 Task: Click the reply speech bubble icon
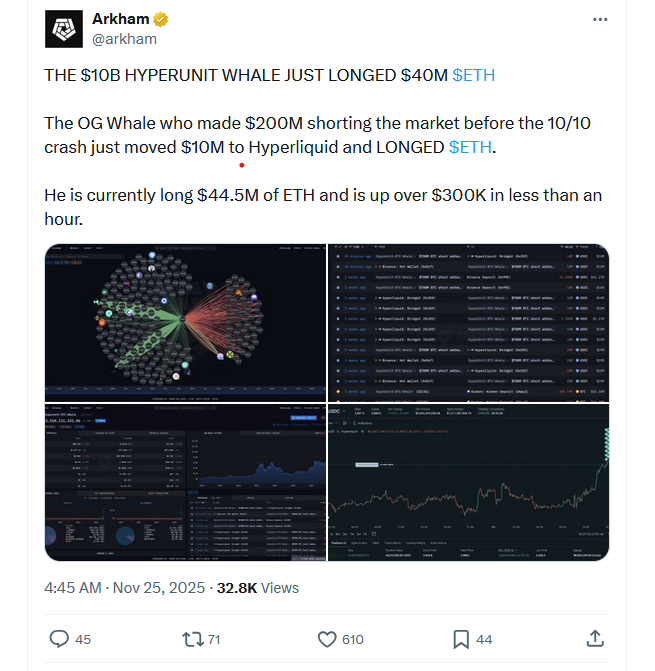59,638
